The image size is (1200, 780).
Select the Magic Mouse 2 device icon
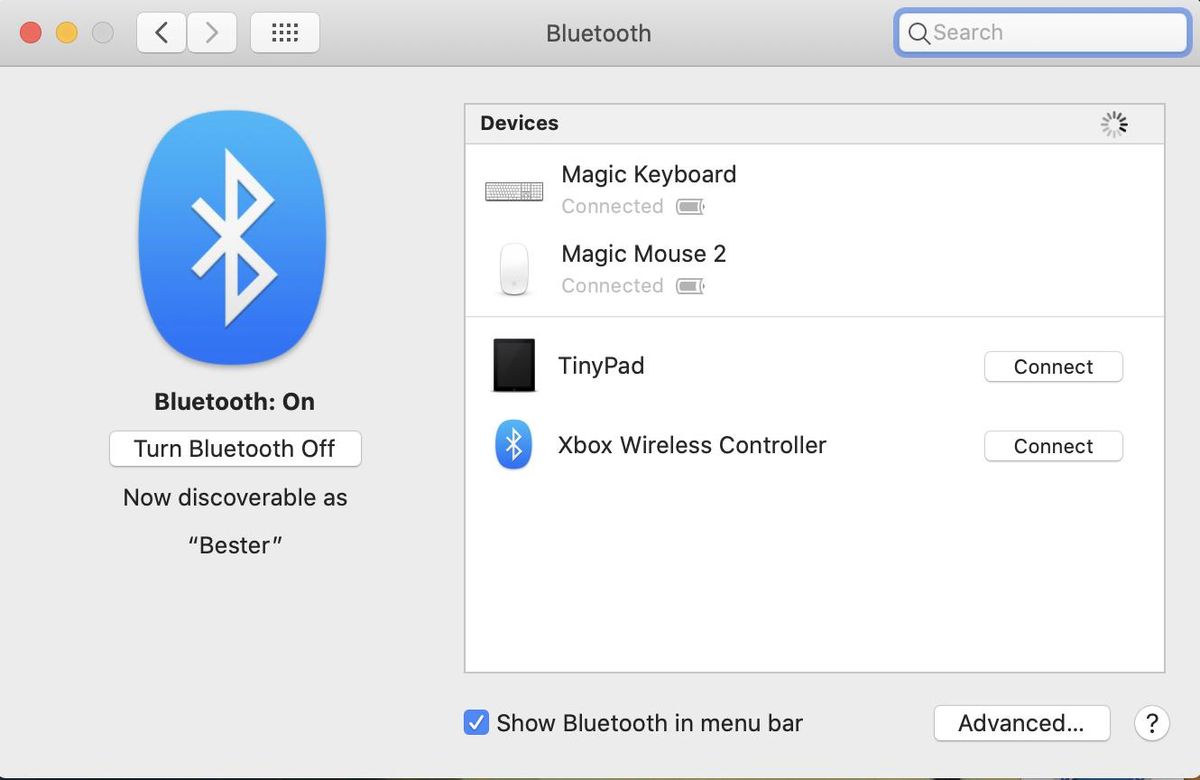[x=514, y=269]
